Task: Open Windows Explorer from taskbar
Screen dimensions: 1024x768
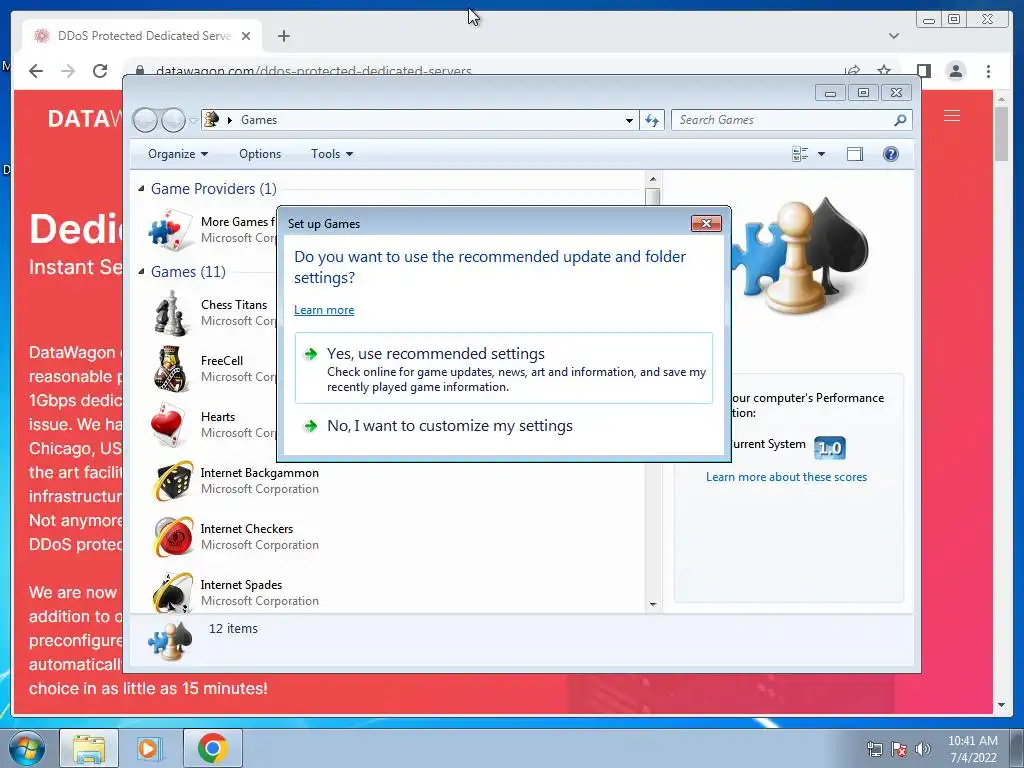Action: tap(89, 748)
